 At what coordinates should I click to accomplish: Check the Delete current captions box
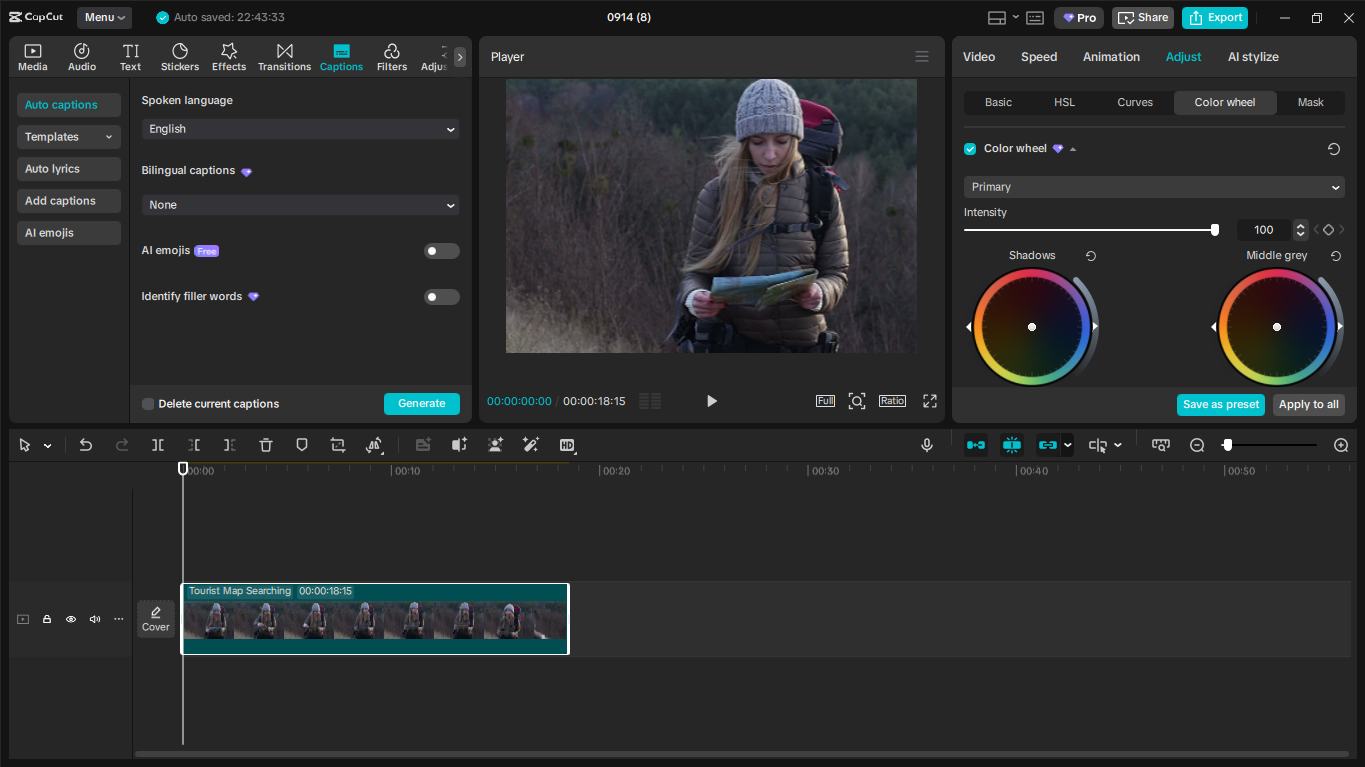(147, 404)
